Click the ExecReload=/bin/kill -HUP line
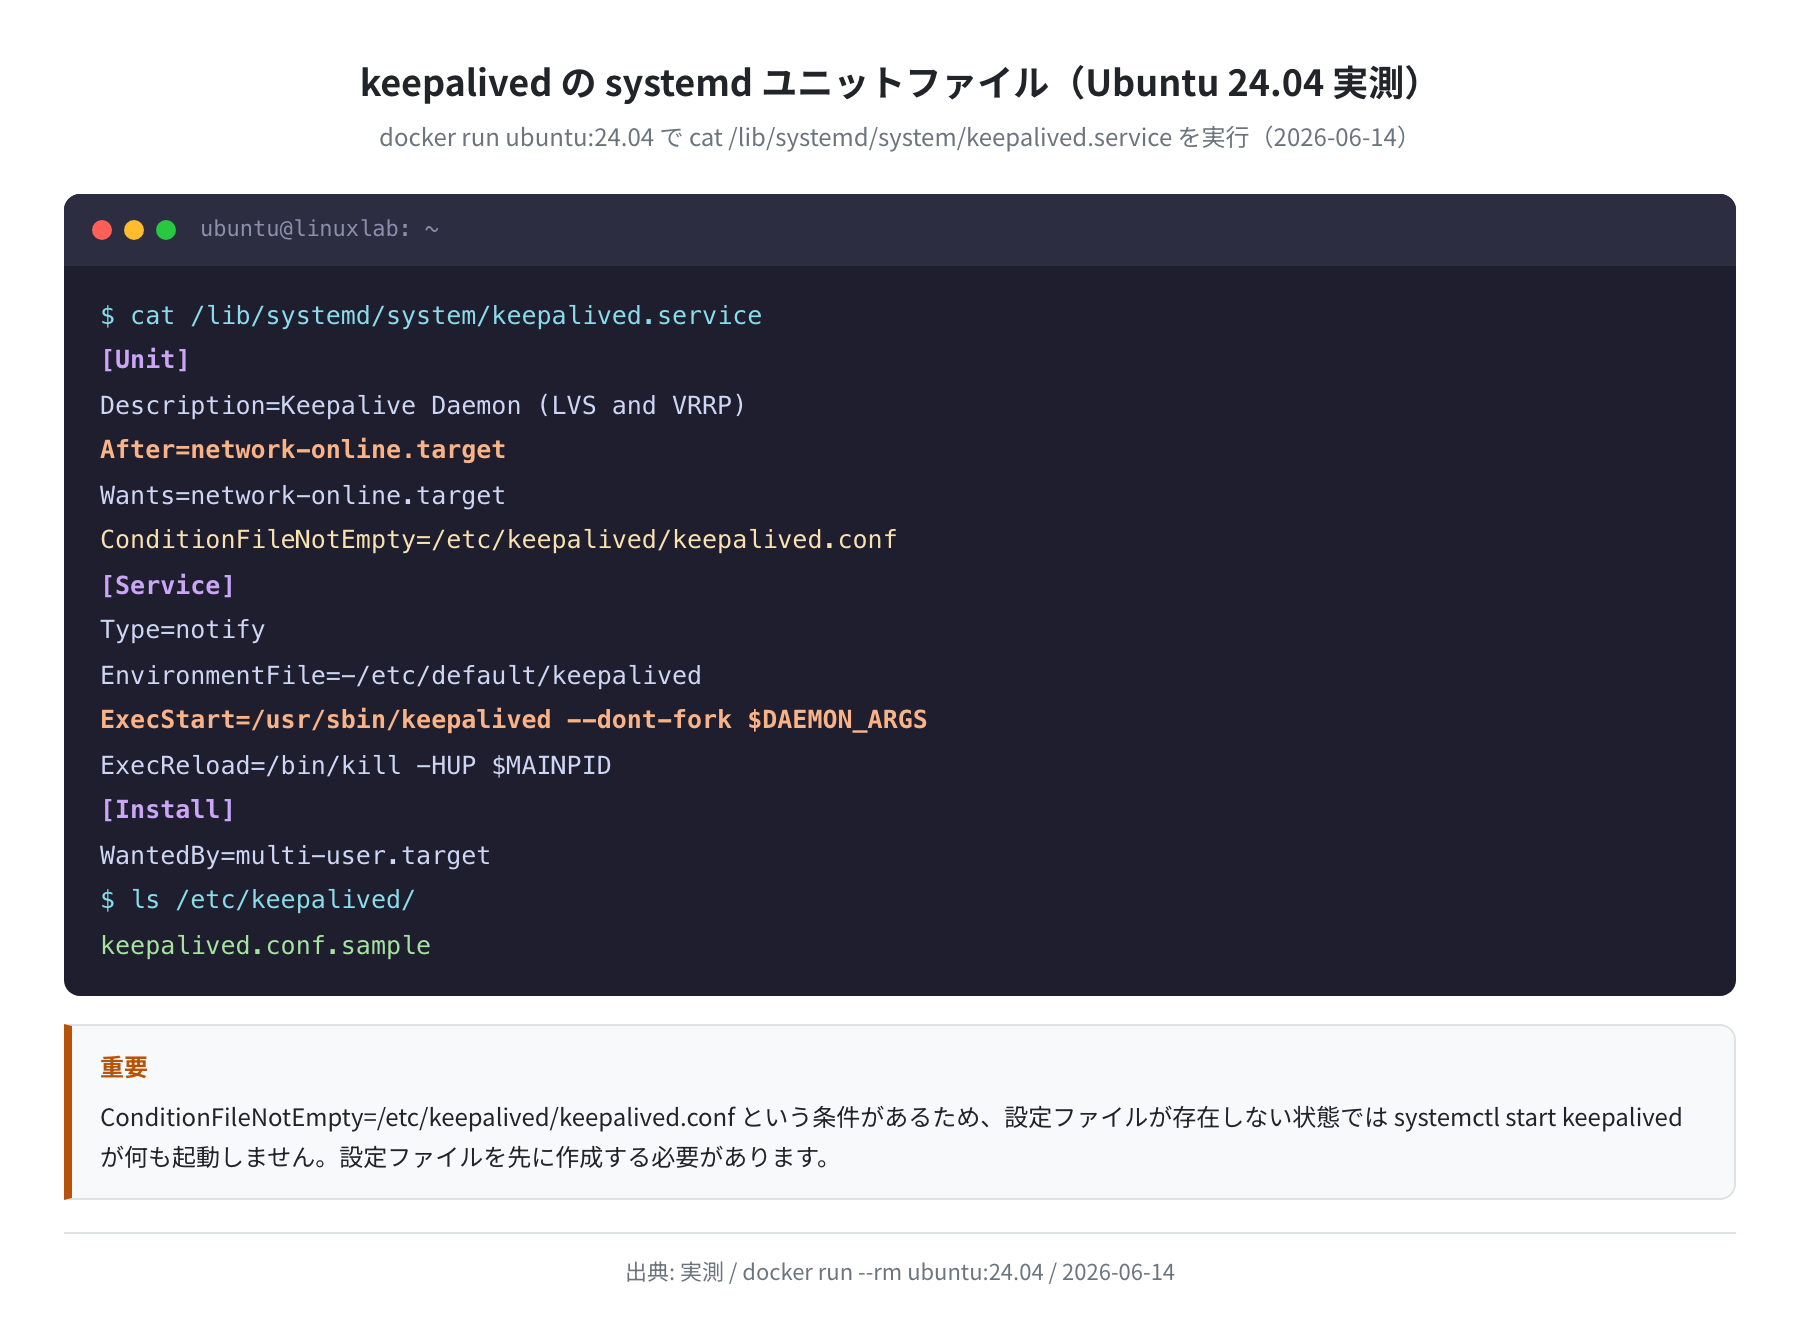 [356, 765]
